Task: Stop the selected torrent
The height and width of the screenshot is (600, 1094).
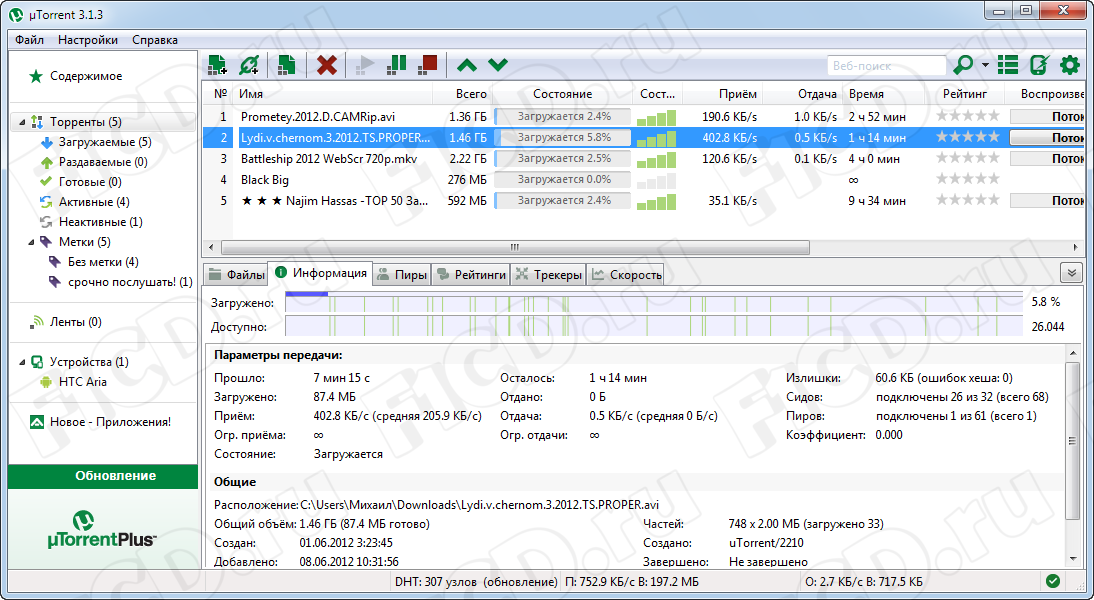Action: coord(428,65)
